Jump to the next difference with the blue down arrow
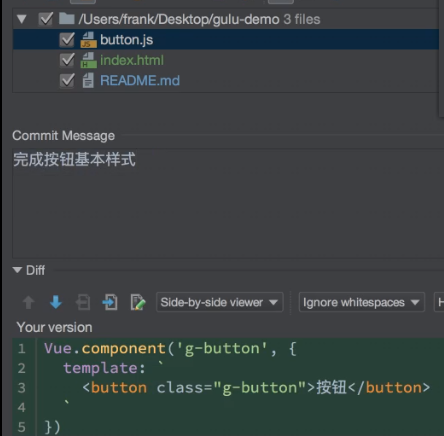444x436 pixels. click(x=56, y=302)
